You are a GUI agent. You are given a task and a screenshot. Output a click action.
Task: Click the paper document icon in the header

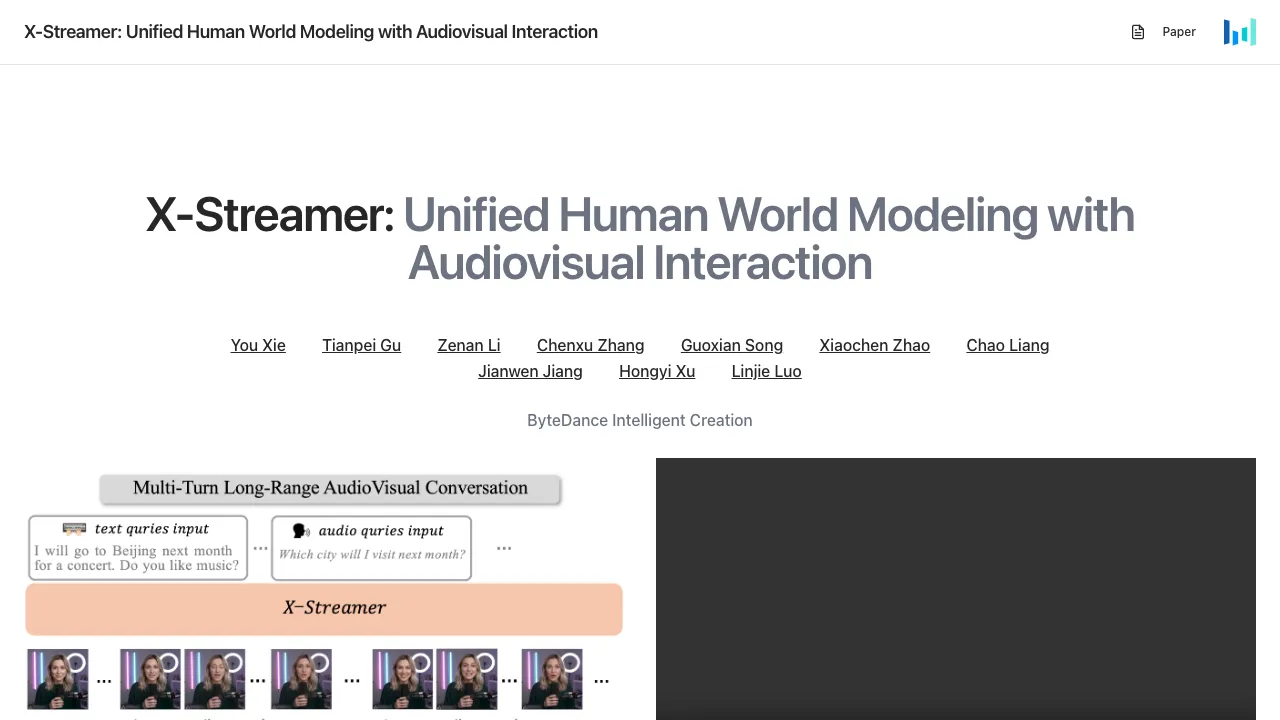(1137, 31)
